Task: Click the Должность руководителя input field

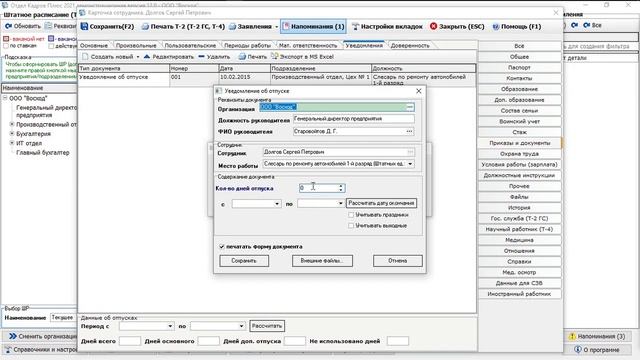Action: (353, 119)
